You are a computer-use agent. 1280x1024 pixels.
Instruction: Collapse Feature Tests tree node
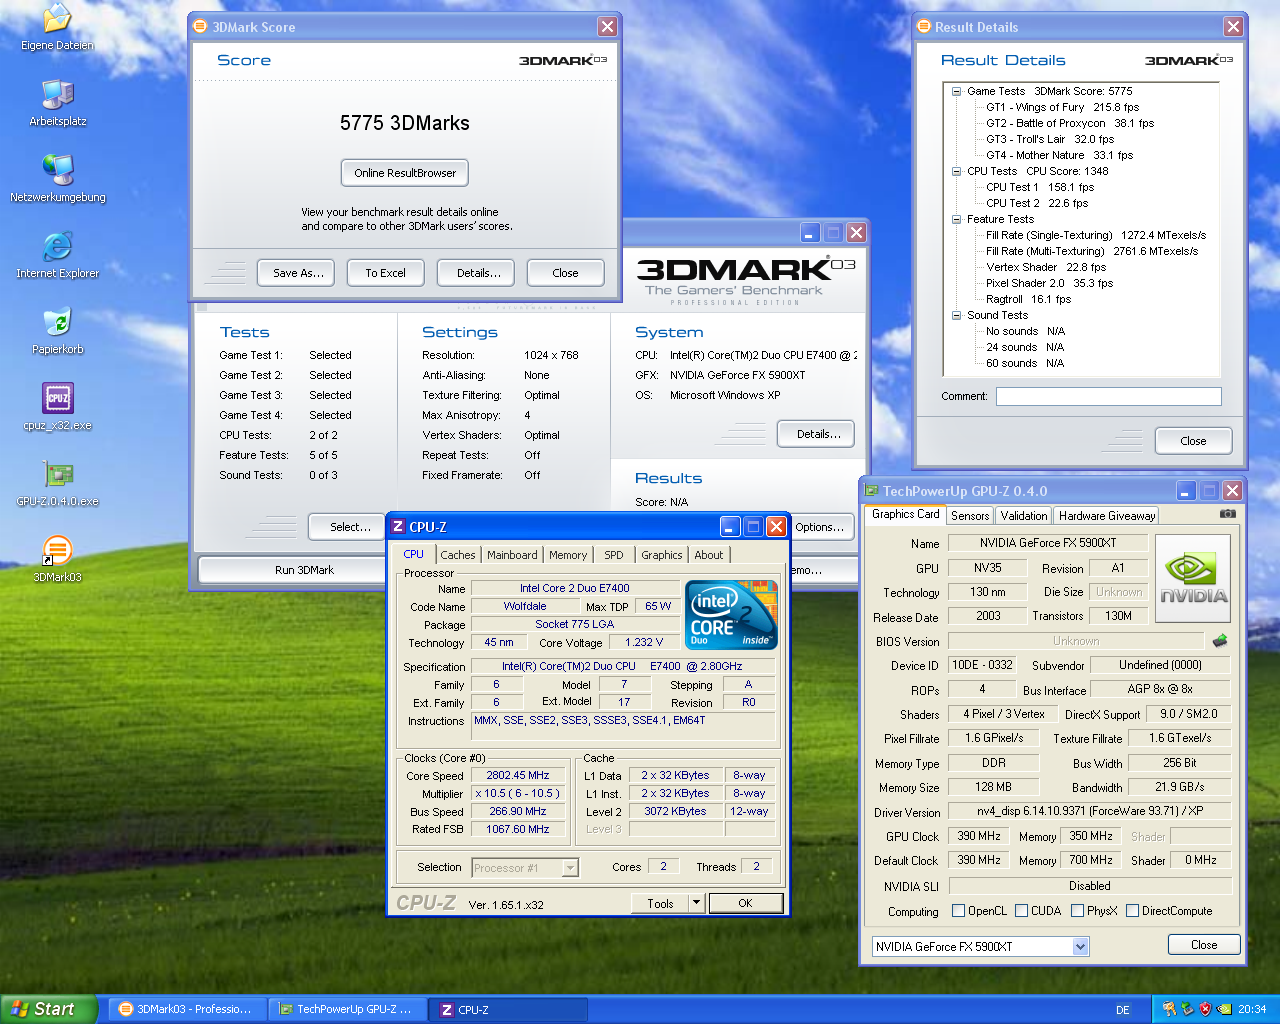tap(957, 219)
